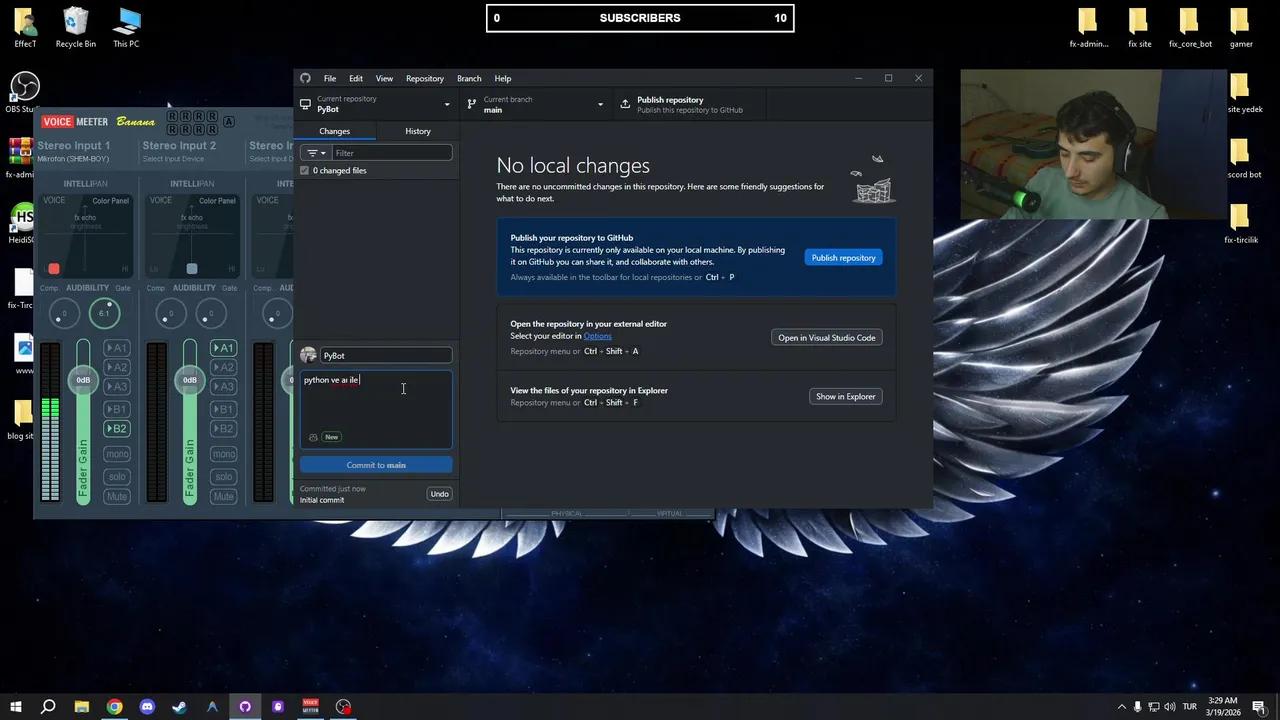Switch to the History tab
1280x720 pixels.
(418, 131)
